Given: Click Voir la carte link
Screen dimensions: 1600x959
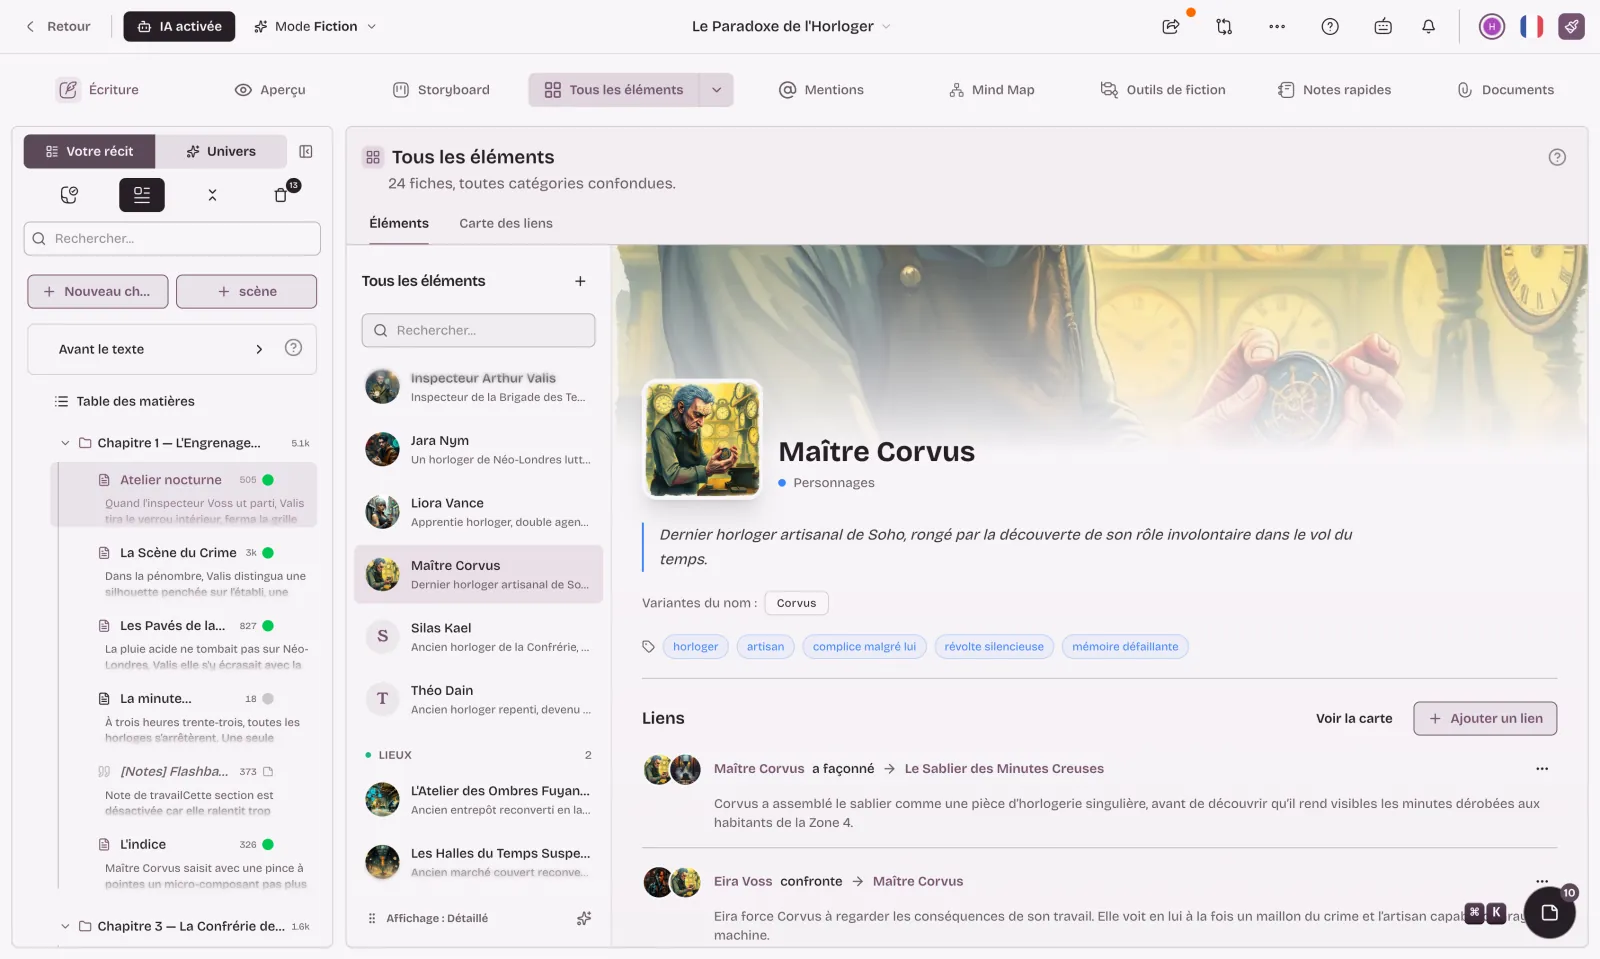Looking at the screenshot, I should tap(1354, 718).
